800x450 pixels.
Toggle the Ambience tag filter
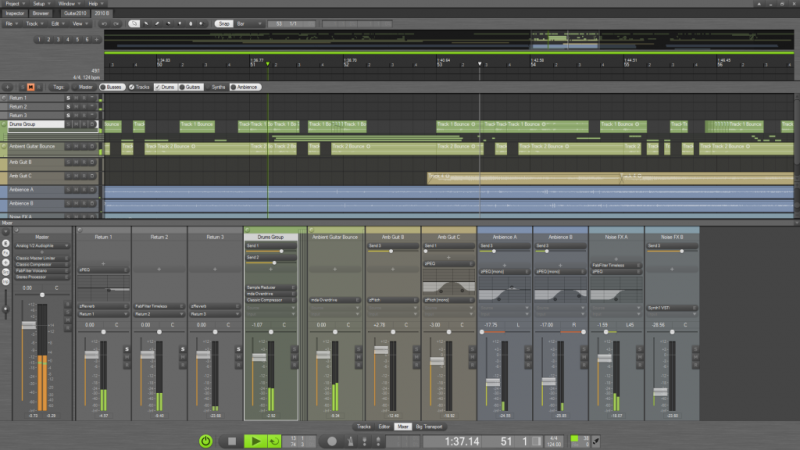click(x=245, y=87)
